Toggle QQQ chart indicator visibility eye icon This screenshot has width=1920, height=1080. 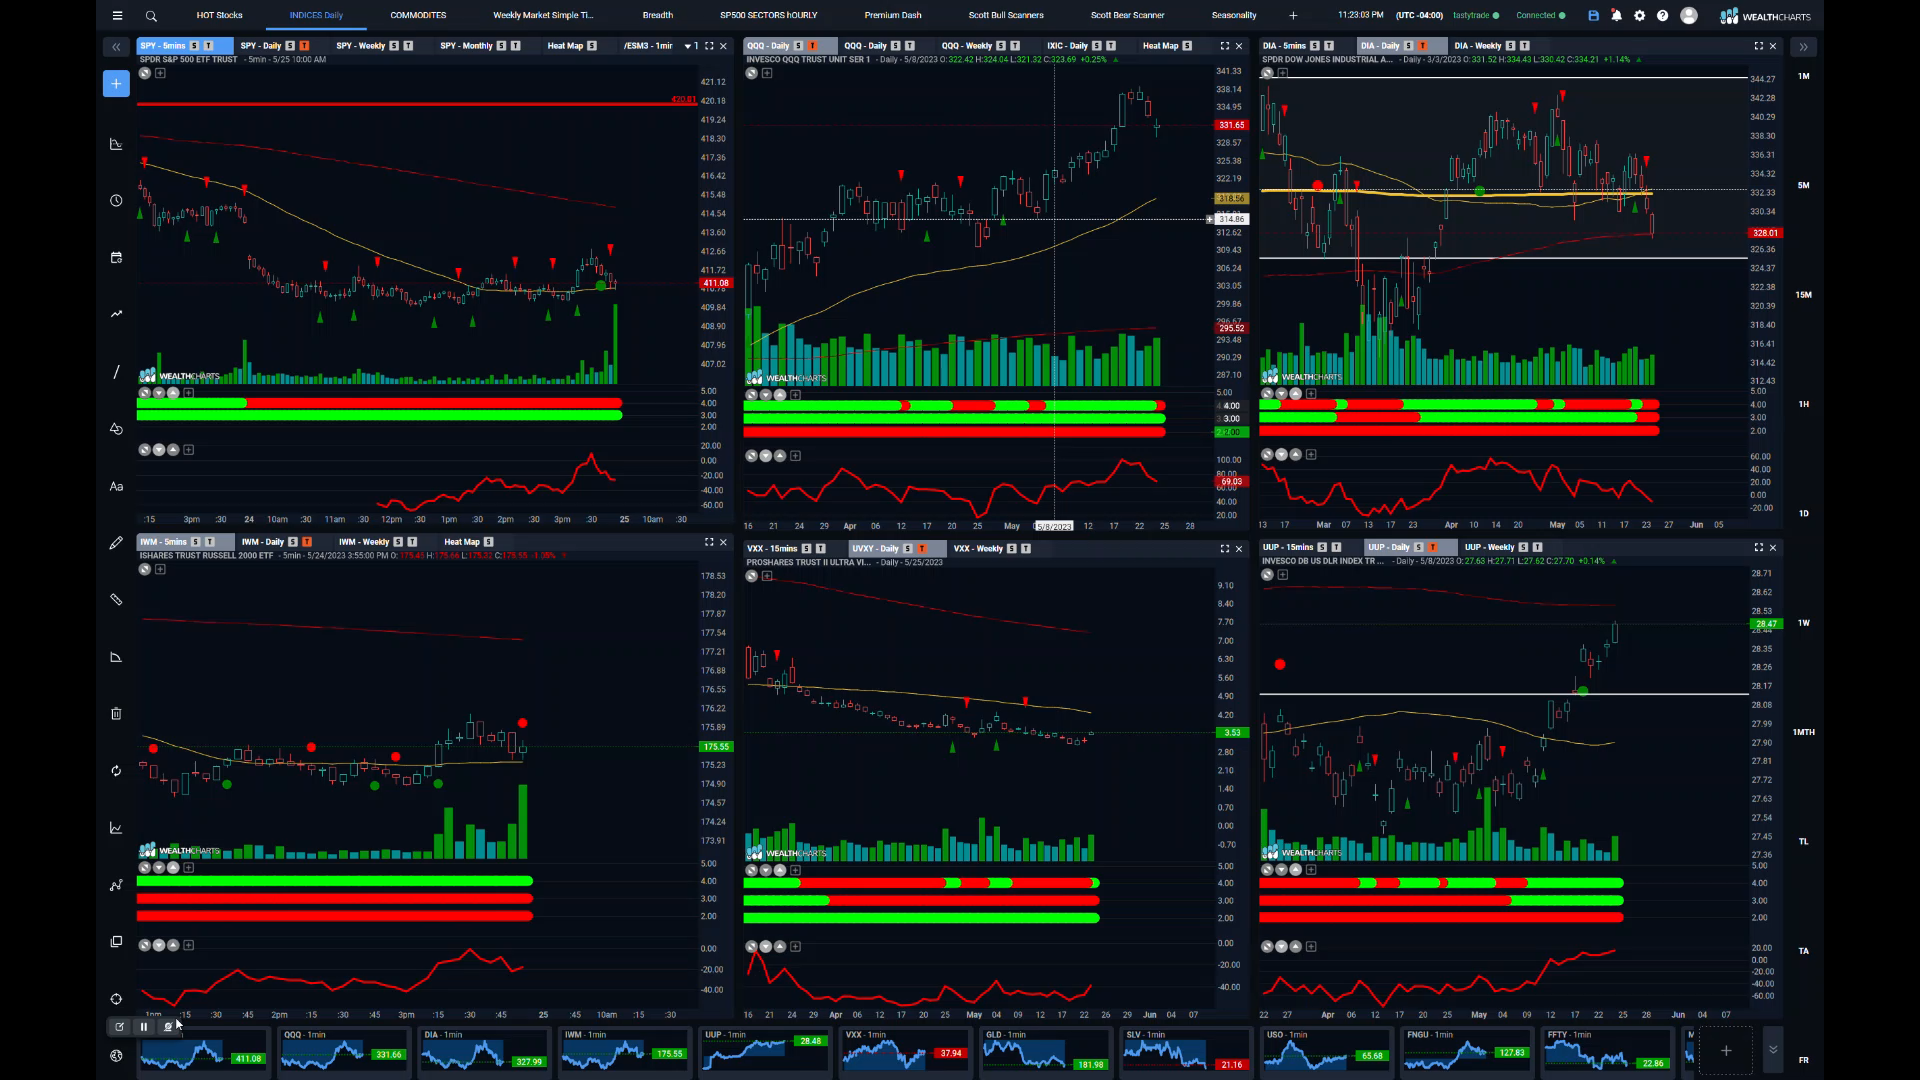(751, 73)
